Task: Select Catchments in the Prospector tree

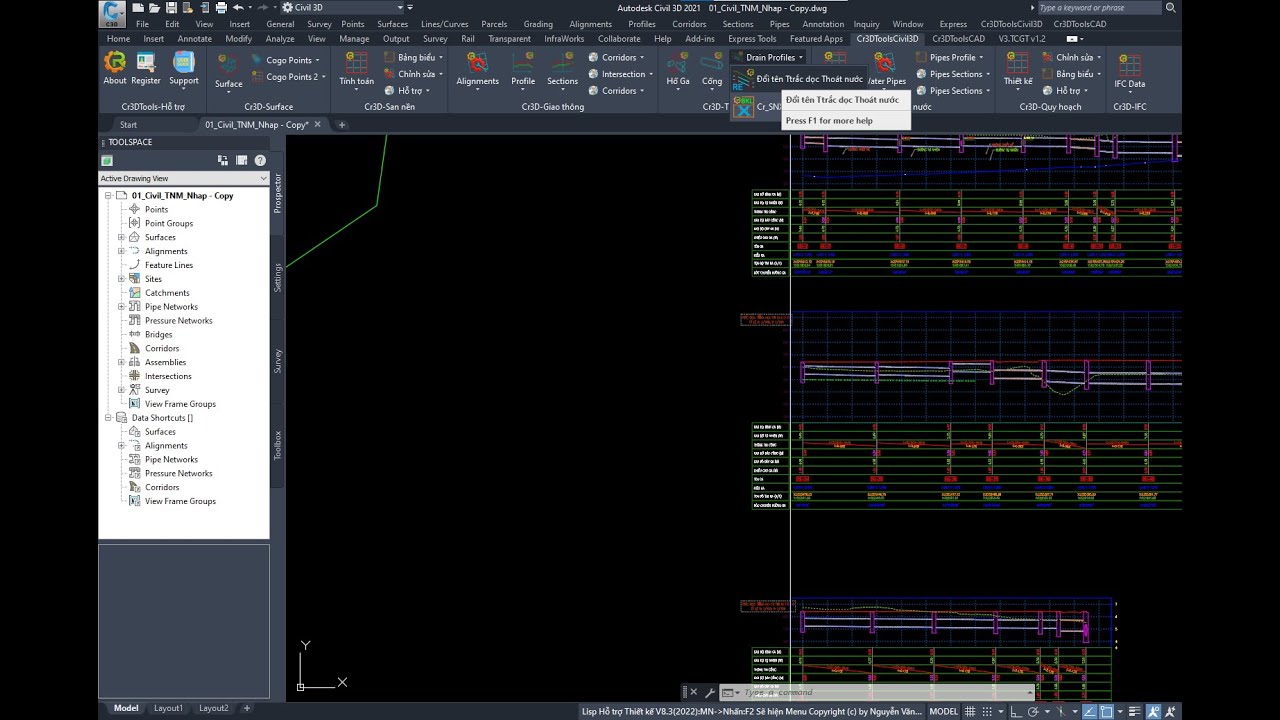Action: (x=167, y=293)
